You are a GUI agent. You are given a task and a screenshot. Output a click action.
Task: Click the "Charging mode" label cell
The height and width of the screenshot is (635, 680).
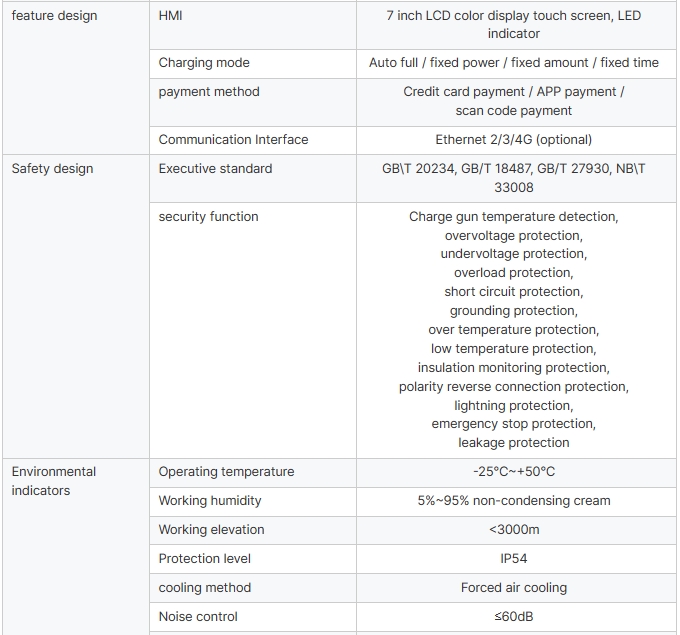(x=204, y=63)
